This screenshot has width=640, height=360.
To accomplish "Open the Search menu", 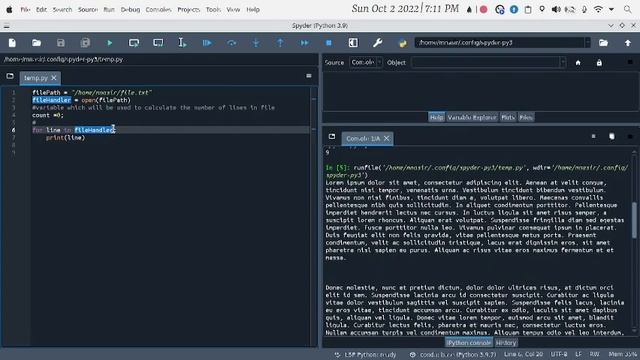I will click(62, 9).
